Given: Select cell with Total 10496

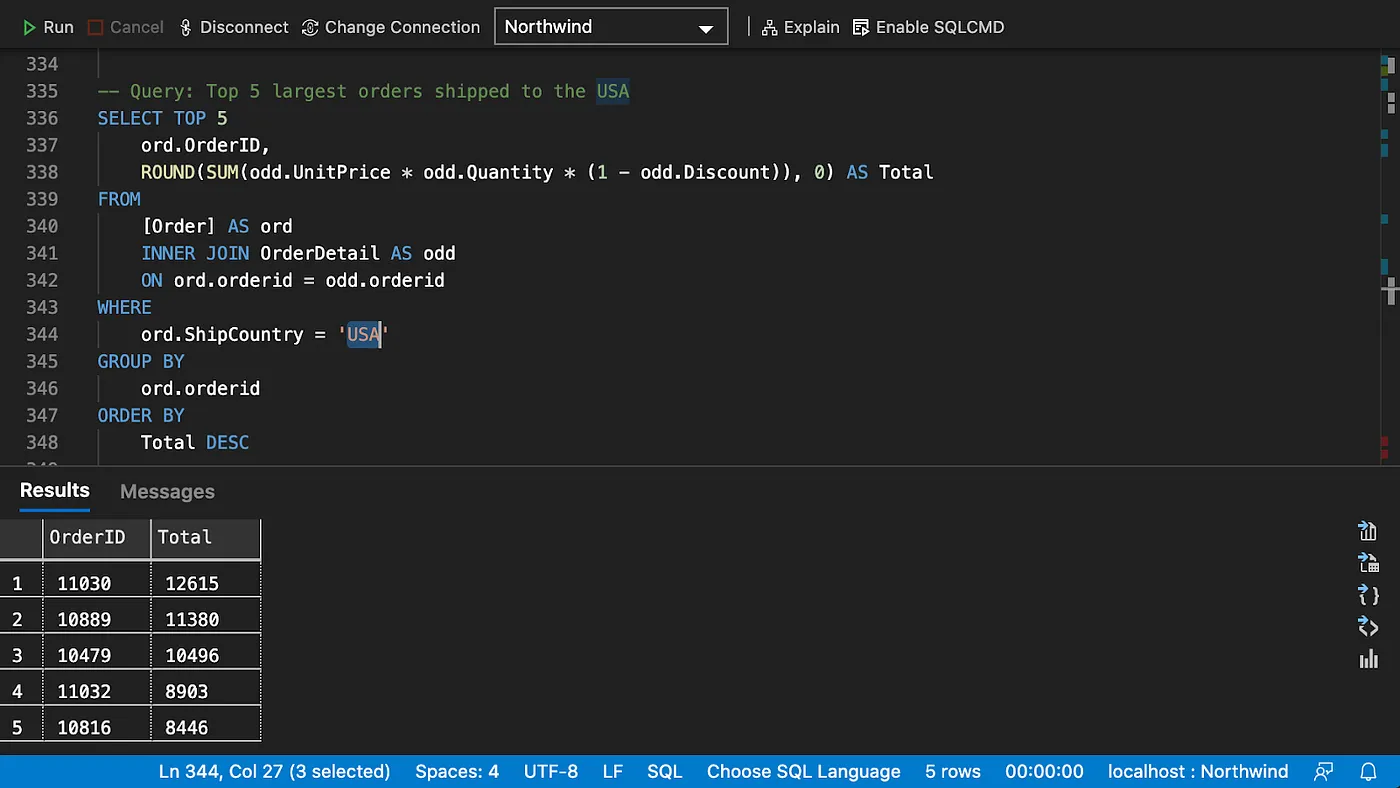Looking at the screenshot, I should pyautogui.click(x=206, y=655).
